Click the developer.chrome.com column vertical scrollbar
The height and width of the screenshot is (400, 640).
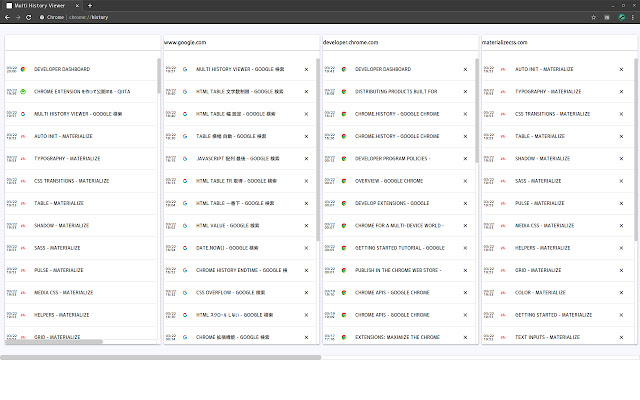tap(477, 111)
